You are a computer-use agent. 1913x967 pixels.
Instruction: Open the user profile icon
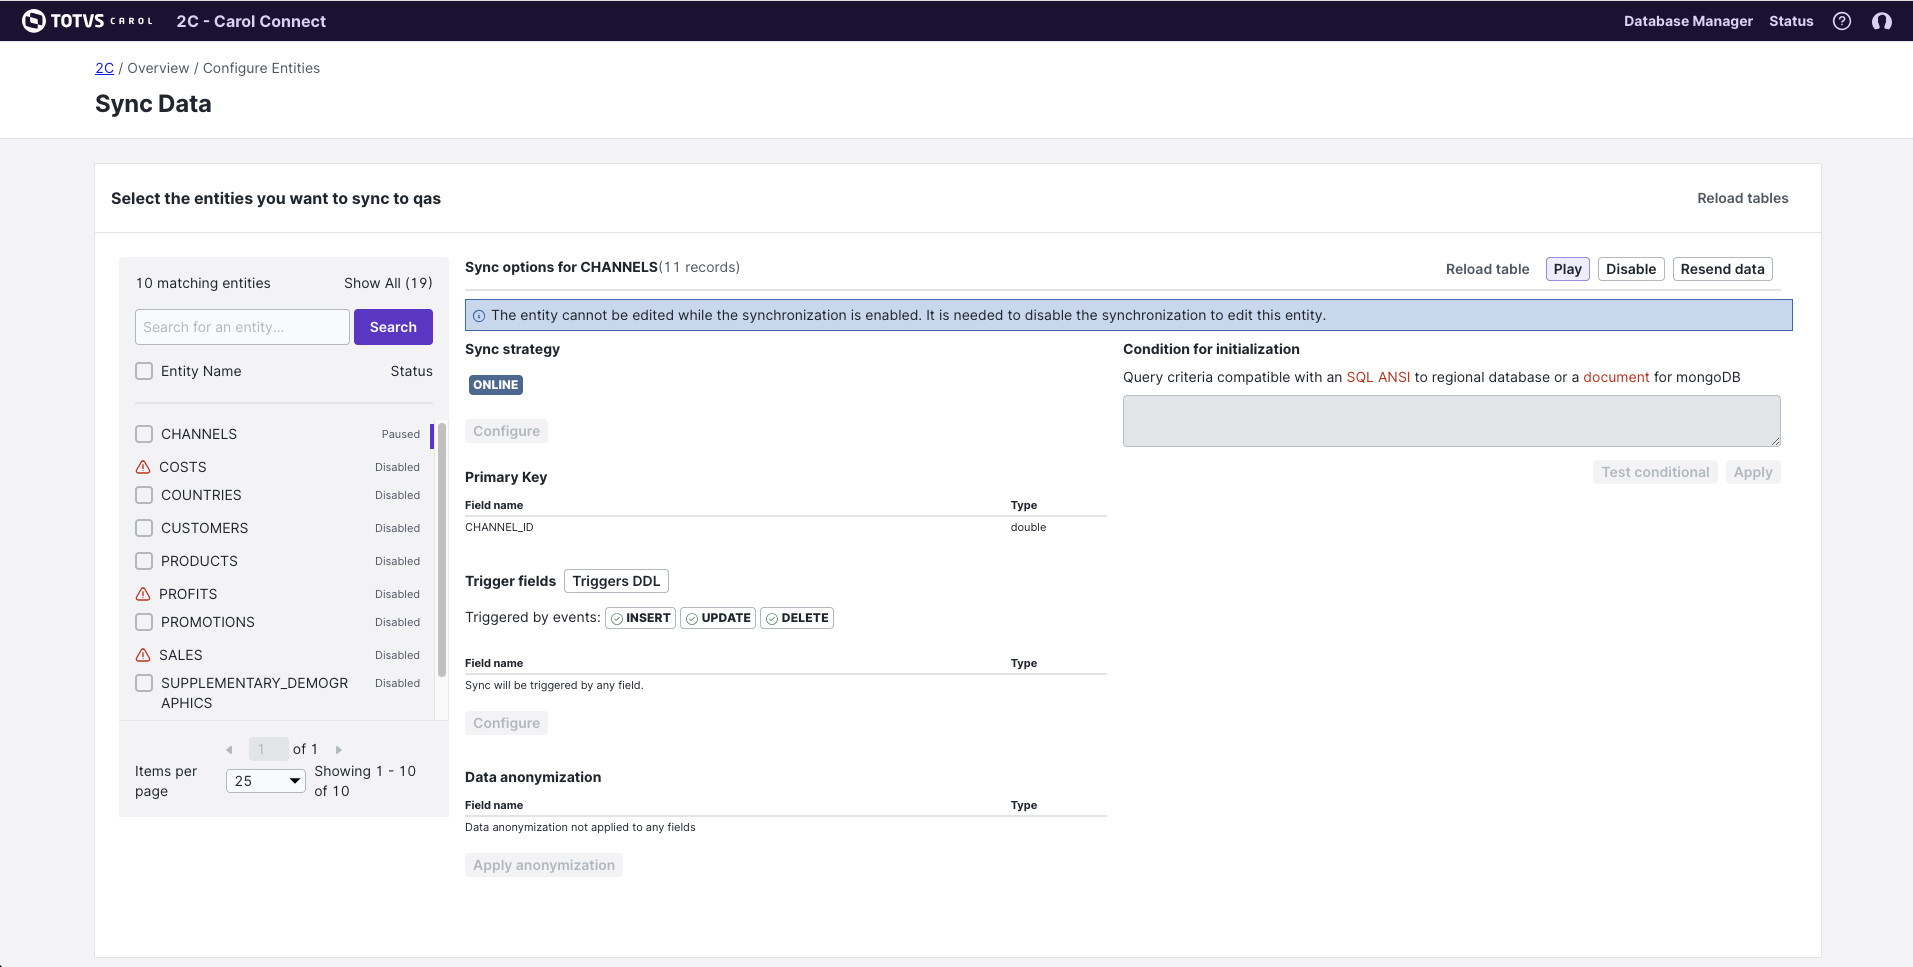coord(1881,21)
